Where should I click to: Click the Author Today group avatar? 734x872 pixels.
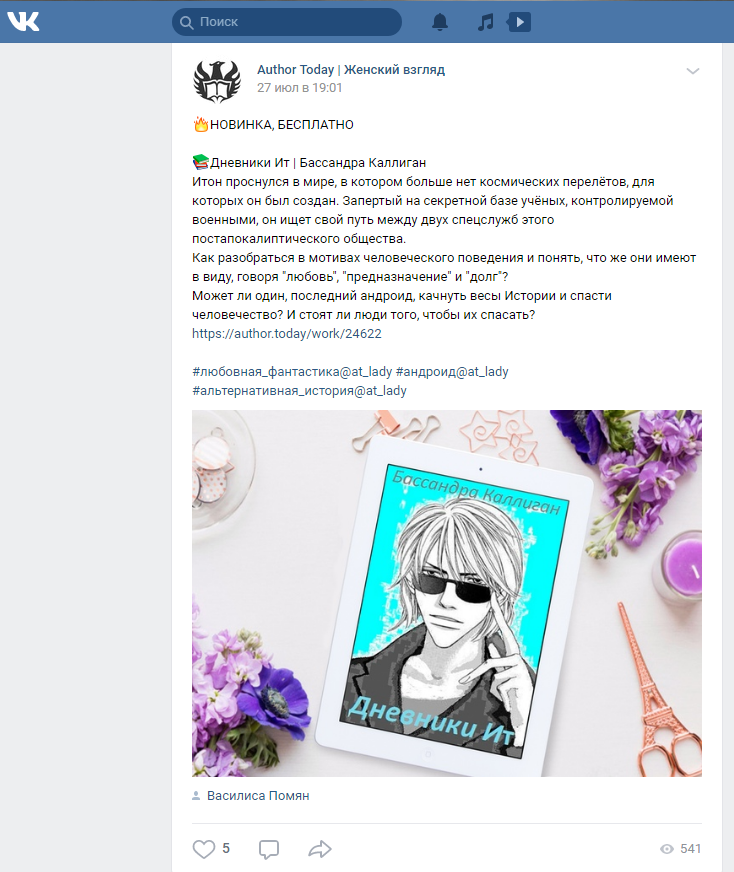[x=216, y=81]
